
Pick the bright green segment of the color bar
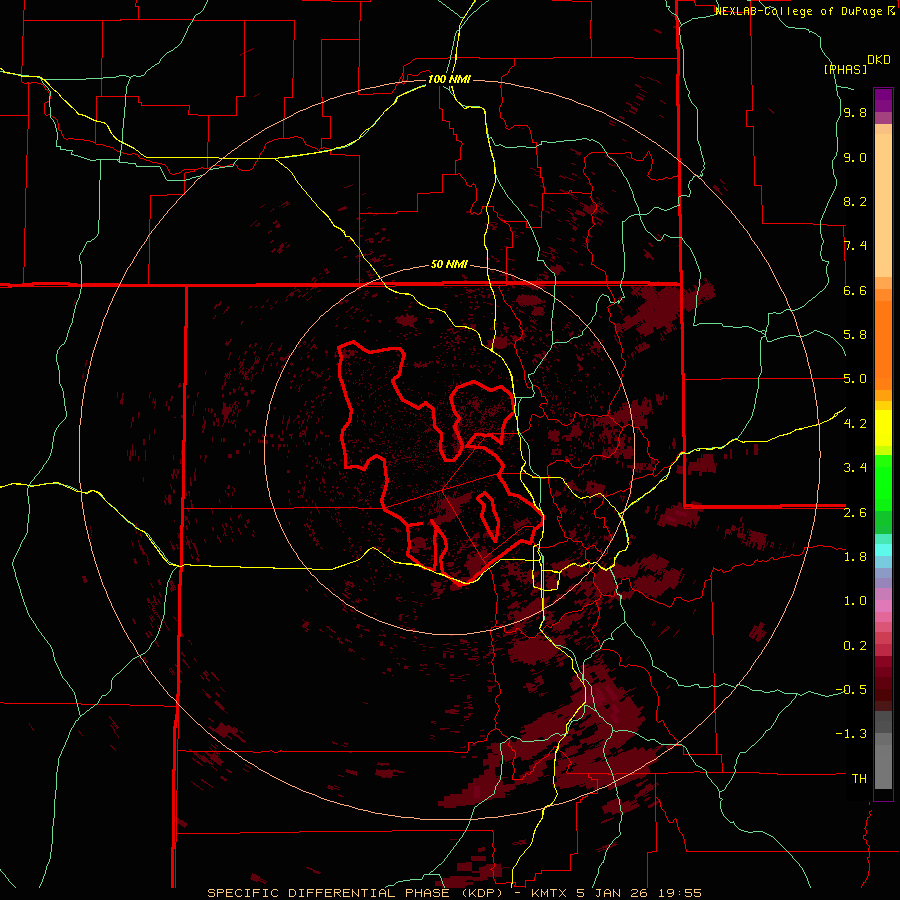pyautogui.click(x=883, y=483)
